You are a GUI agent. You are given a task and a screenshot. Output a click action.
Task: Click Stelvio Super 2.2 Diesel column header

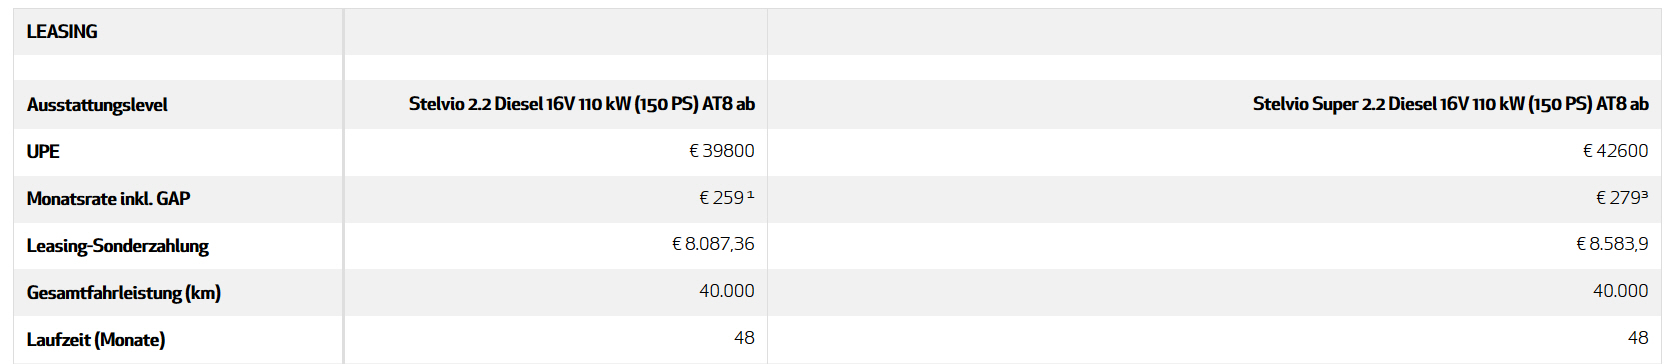point(1451,104)
